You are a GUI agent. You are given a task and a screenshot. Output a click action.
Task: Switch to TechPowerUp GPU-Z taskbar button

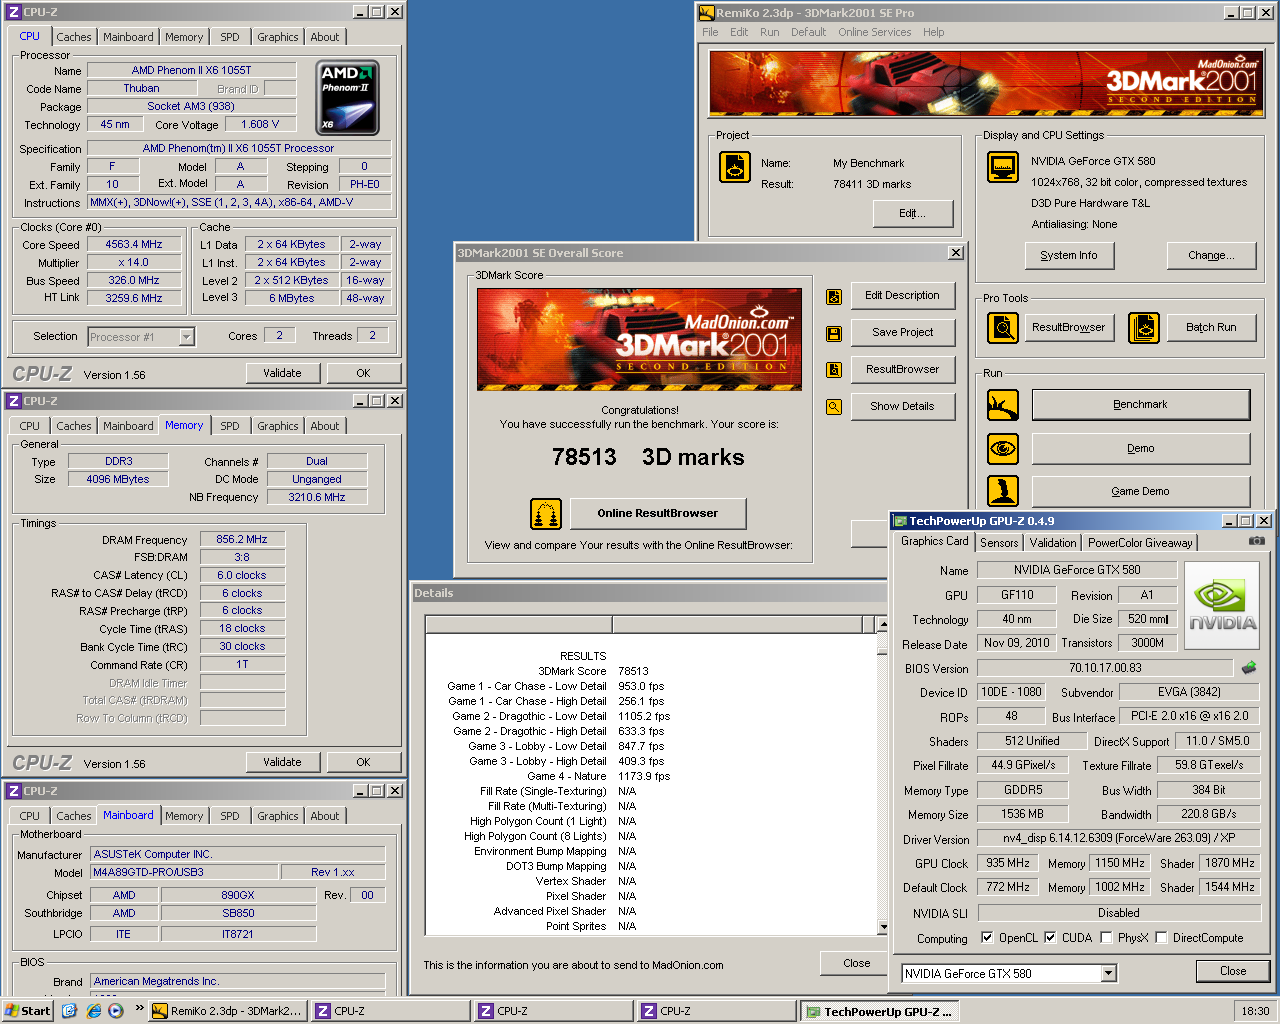tap(879, 1011)
